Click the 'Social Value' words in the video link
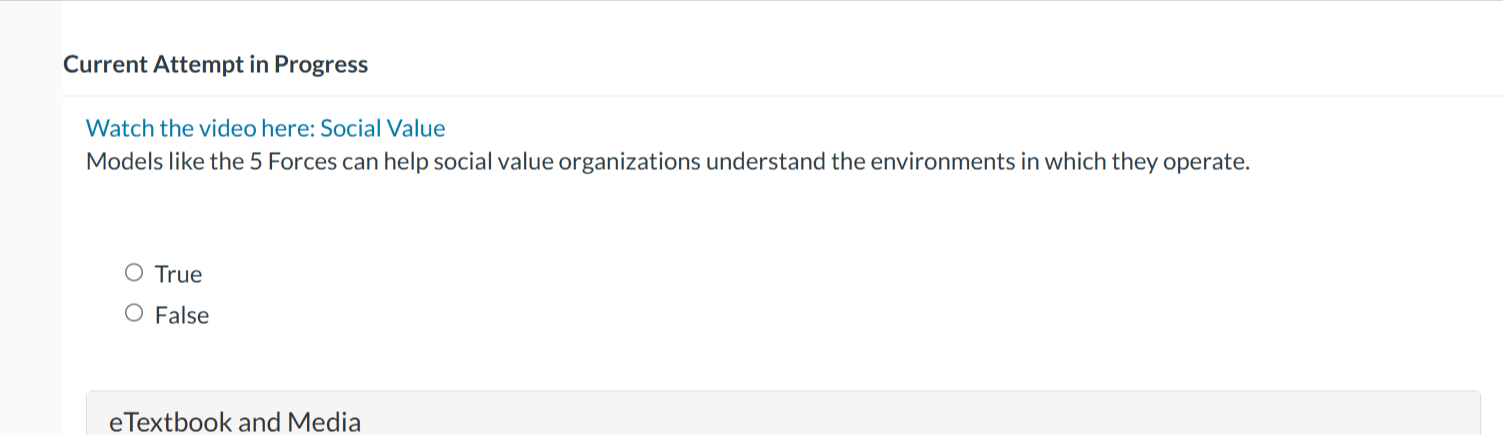Viewport: 1503px width, 435px height. pos(382,129)
